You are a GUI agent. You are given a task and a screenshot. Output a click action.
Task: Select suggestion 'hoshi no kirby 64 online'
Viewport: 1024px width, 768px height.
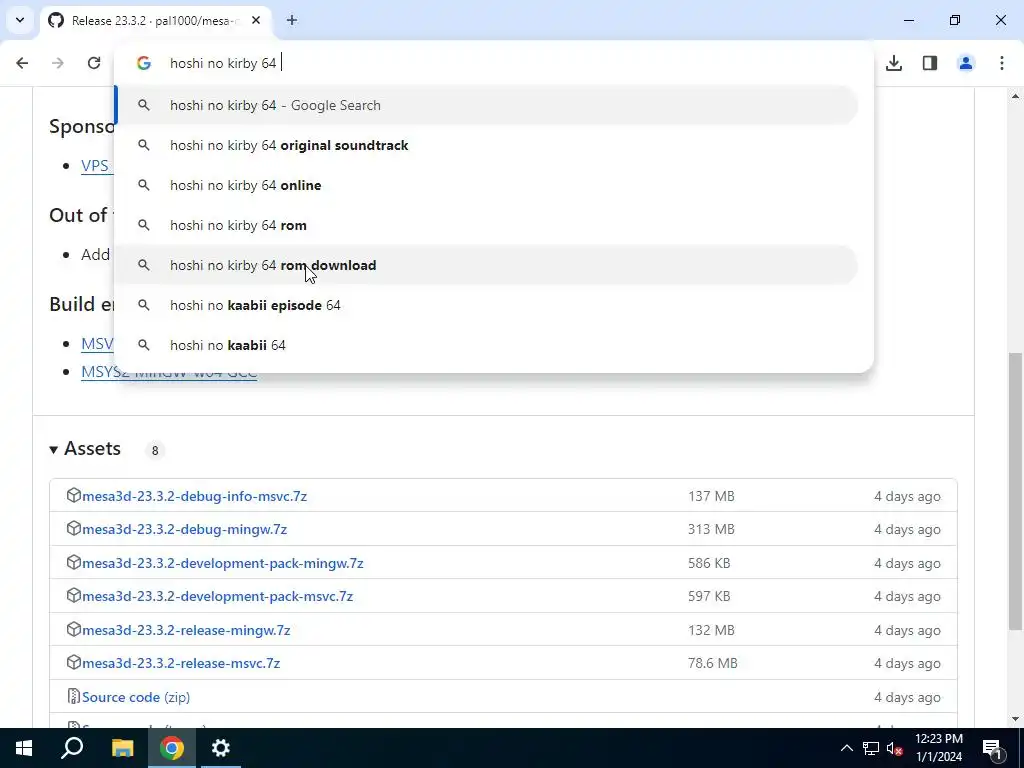[487, 185]
